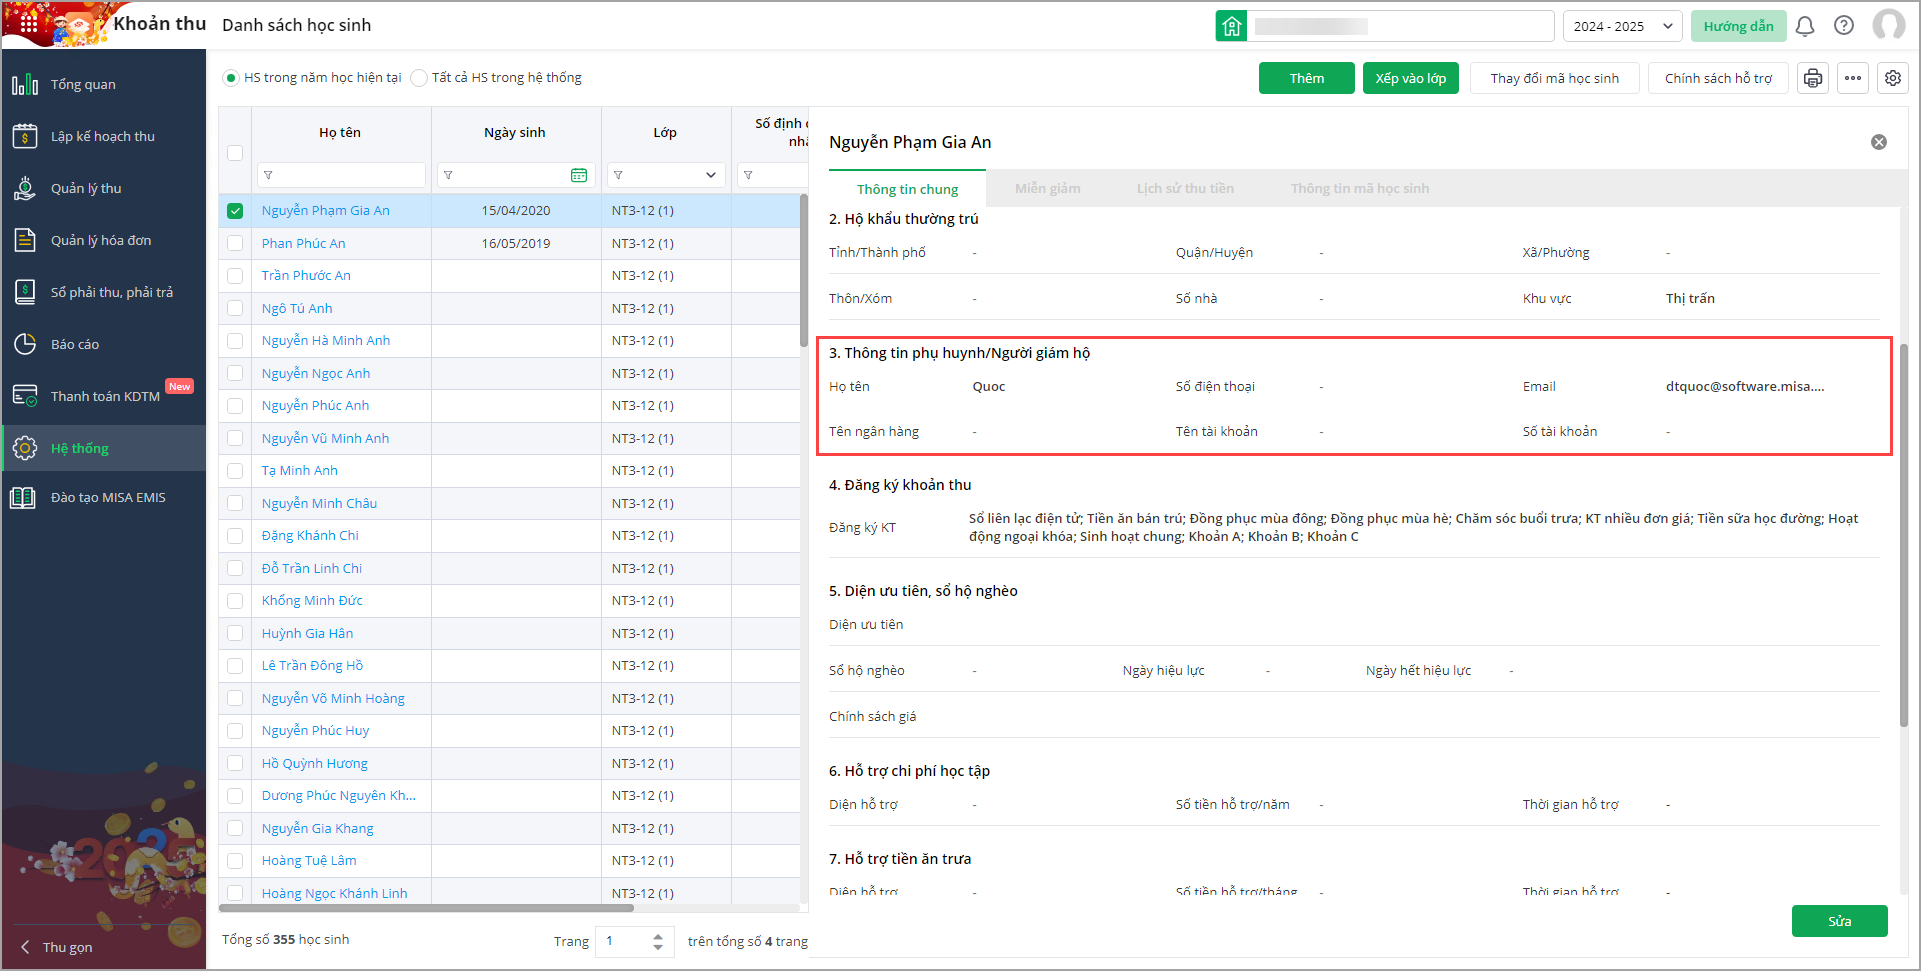Open the user avatar menu
1921x971 pixels.
click(1888, 25)
